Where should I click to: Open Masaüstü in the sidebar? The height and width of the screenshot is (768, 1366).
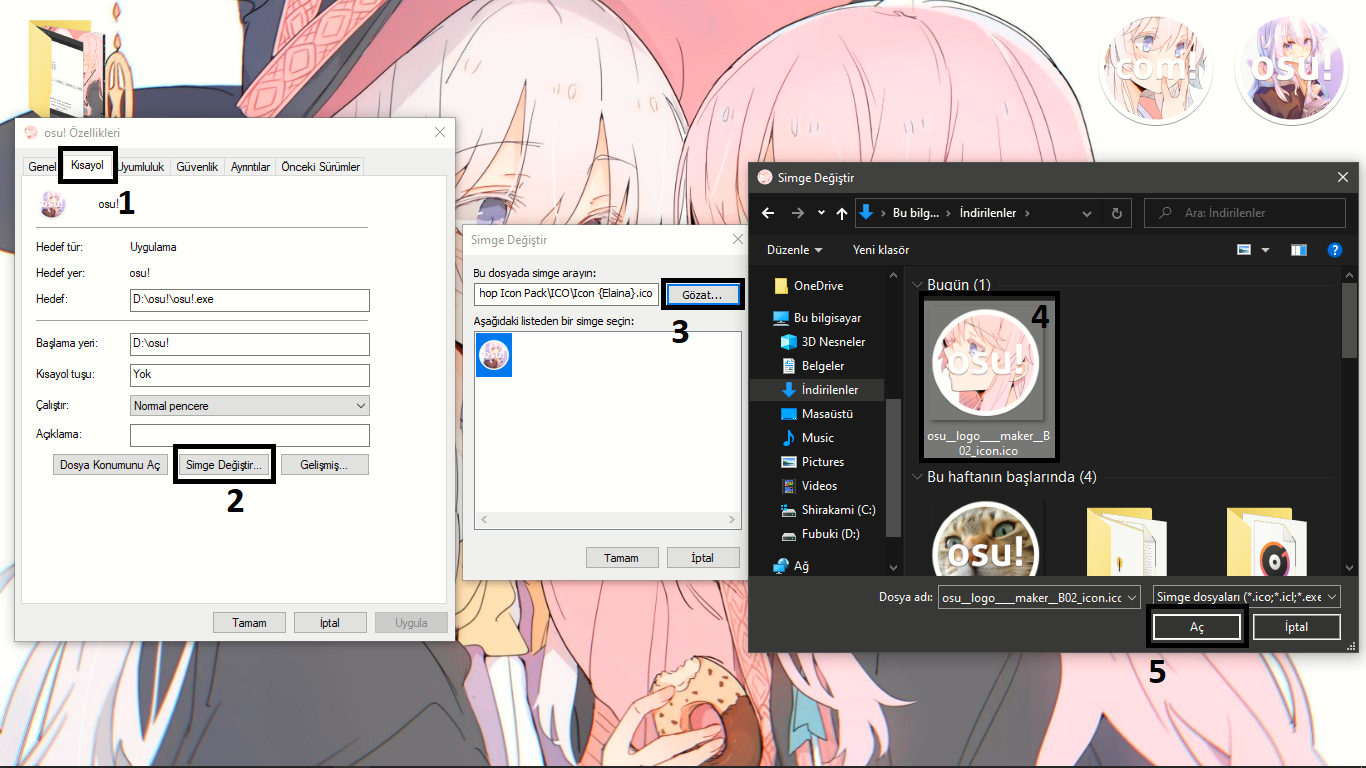tap(816, 414)
